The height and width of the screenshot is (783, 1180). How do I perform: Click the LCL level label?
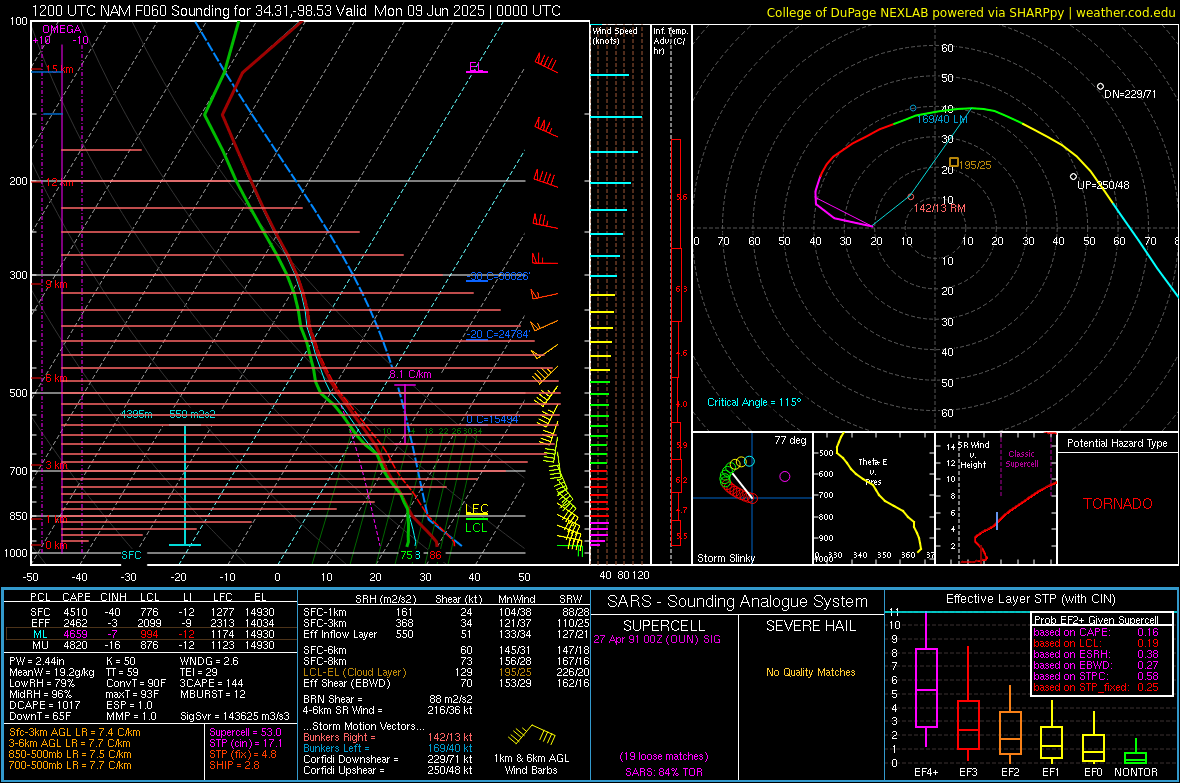pos(476,528)
